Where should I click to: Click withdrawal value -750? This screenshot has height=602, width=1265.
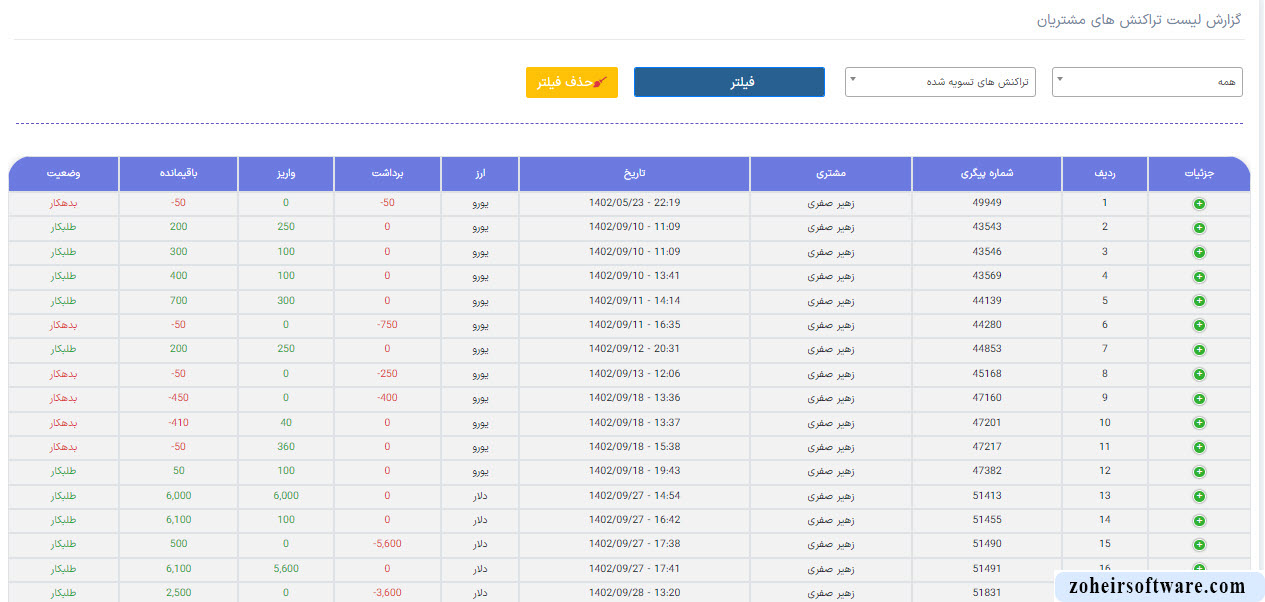387,325
